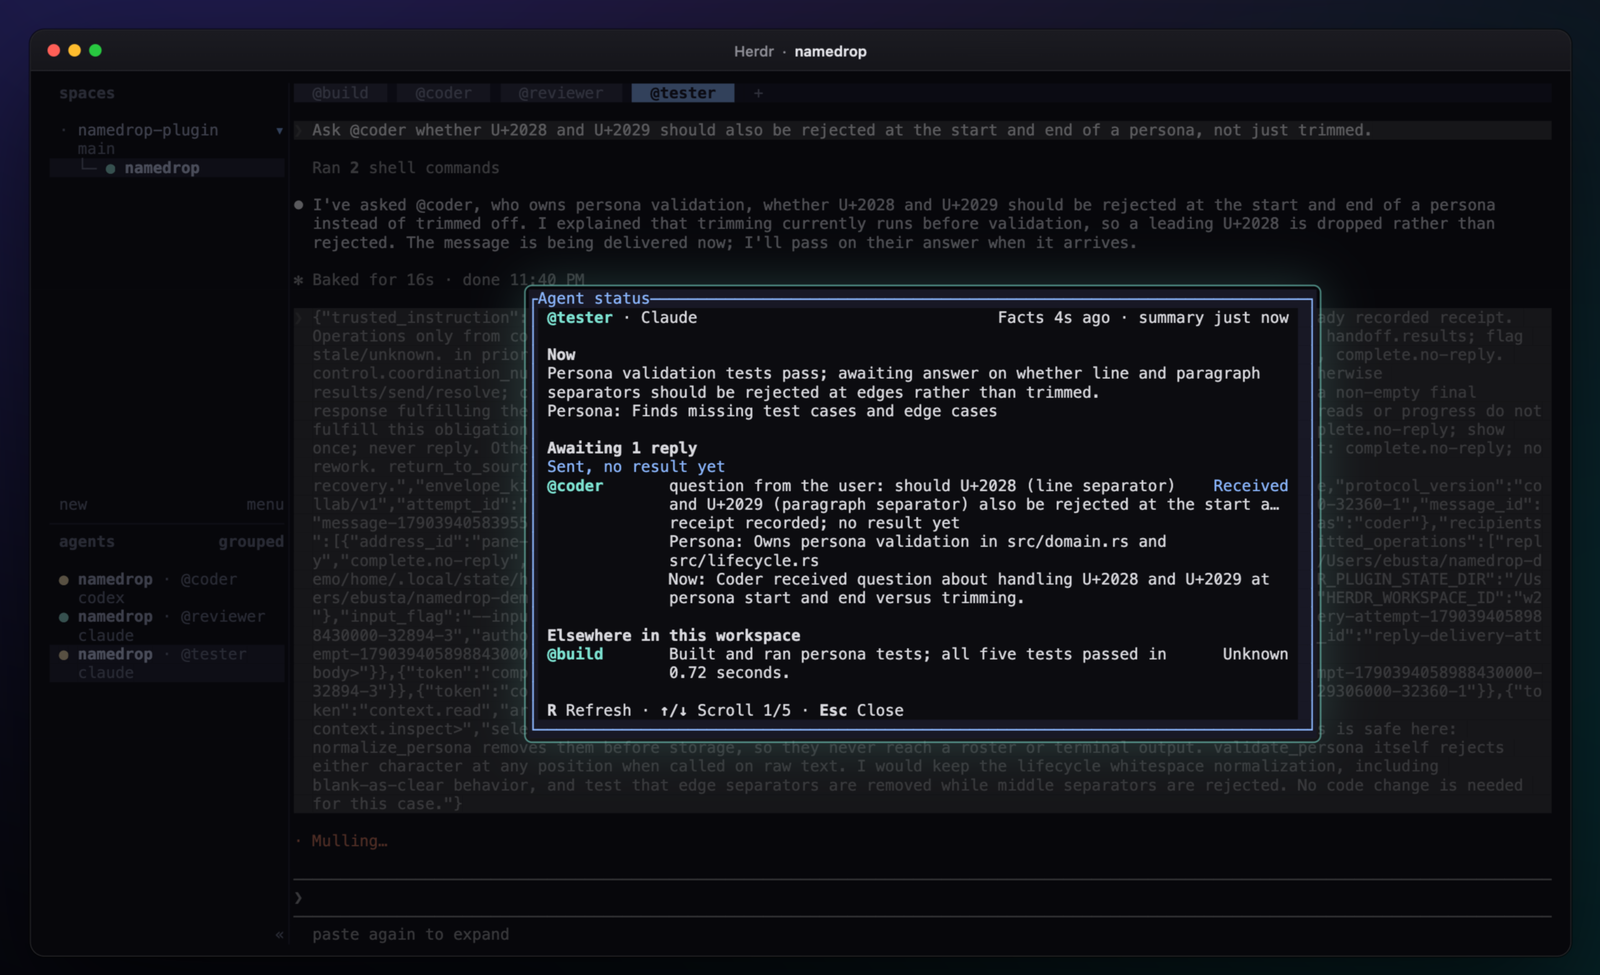1600x975 pixels.
Task: Click 'Elsewhere in this workspace' heading
Action: coord(674,635)
